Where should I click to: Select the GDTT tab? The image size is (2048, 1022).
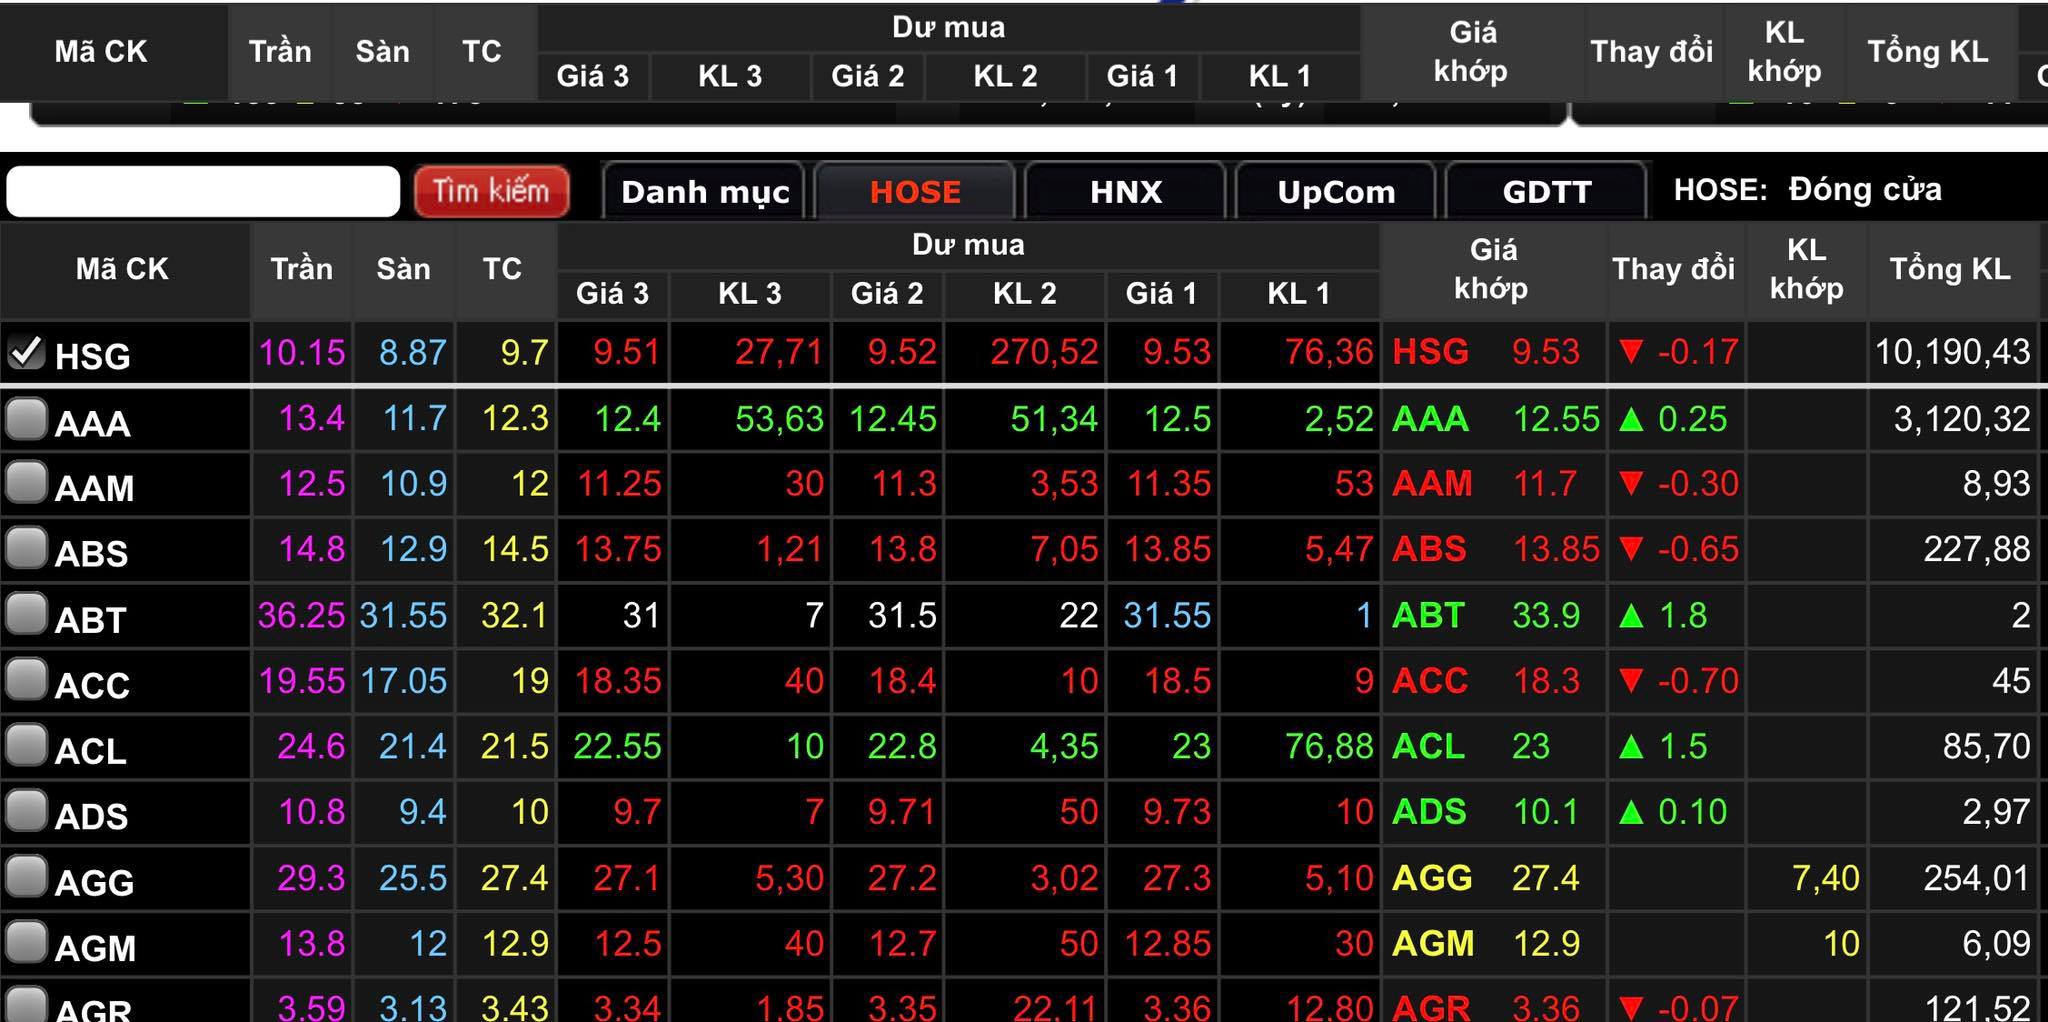(x=1547, y=191)
